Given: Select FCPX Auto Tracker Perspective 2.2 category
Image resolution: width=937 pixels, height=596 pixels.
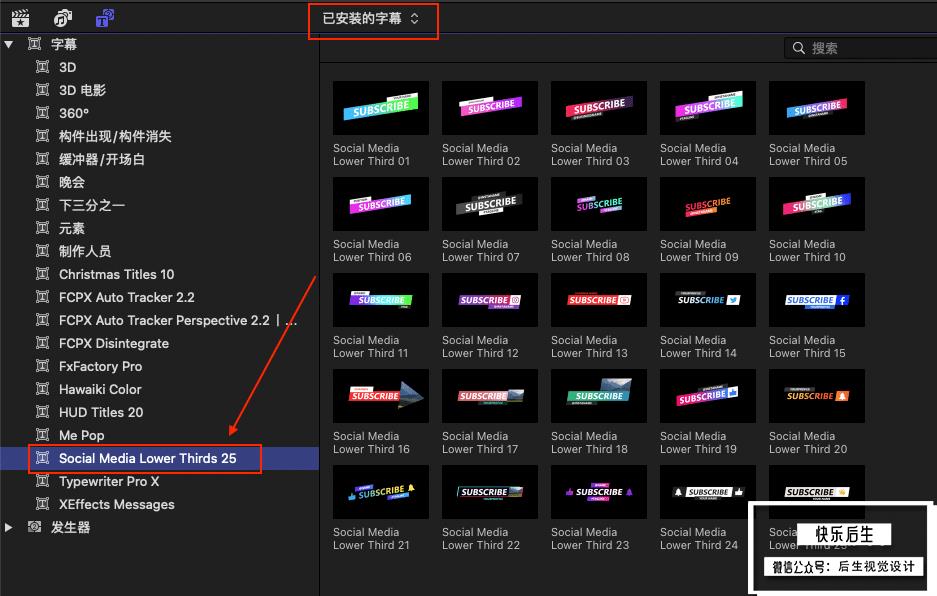Looking at the screenshot, I should coord(177,320).
